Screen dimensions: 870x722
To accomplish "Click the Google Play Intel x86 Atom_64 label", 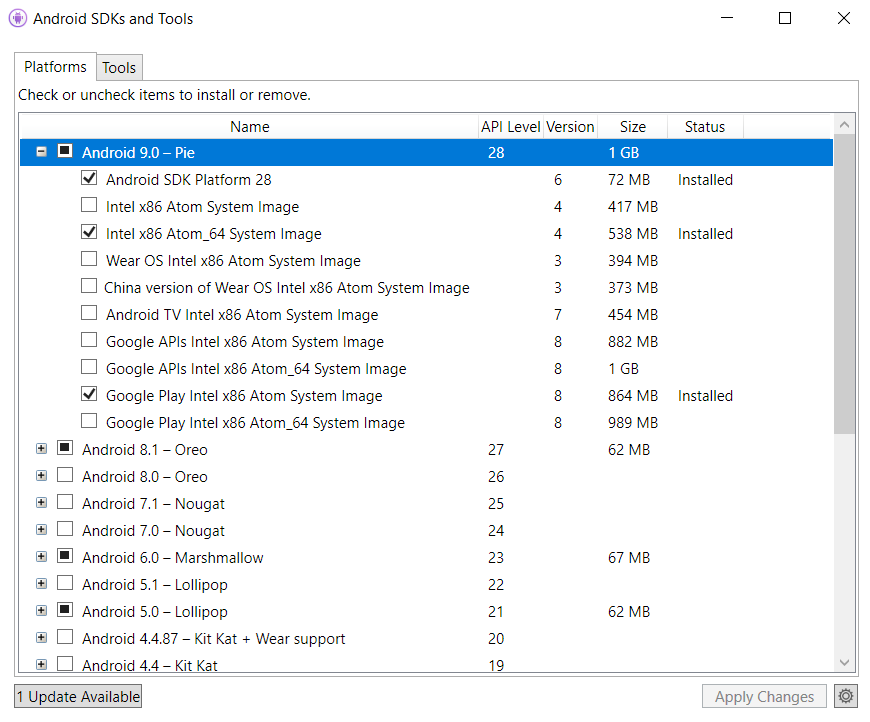I will [255, 423].
